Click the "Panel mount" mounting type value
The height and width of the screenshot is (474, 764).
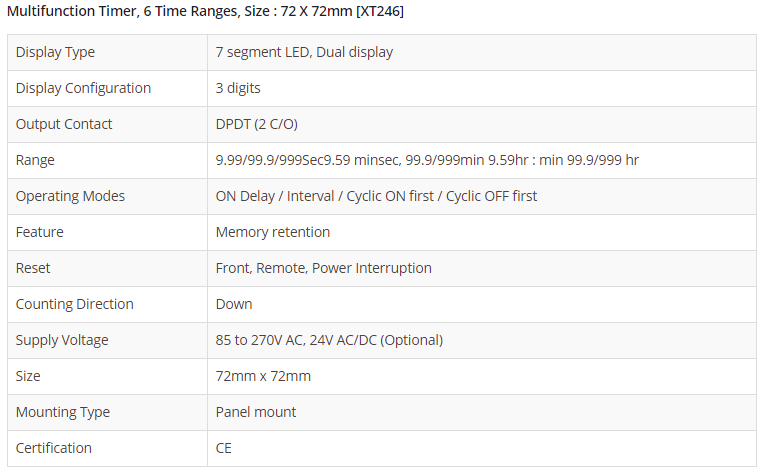(256, 412)
